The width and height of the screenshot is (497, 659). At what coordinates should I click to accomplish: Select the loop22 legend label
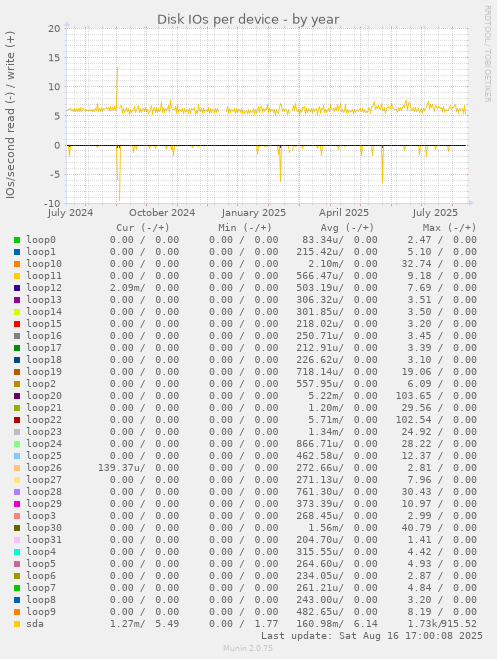tap(44, 420)
